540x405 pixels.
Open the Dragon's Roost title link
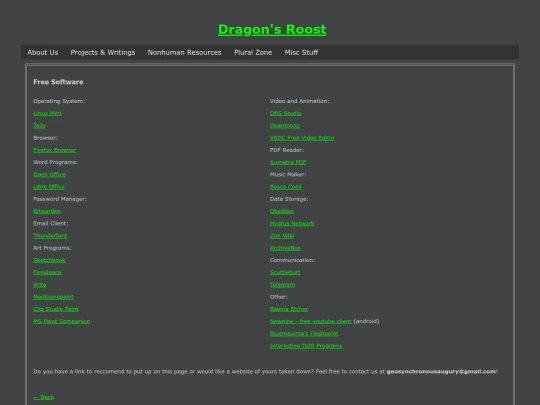click(x=272, y=30)
